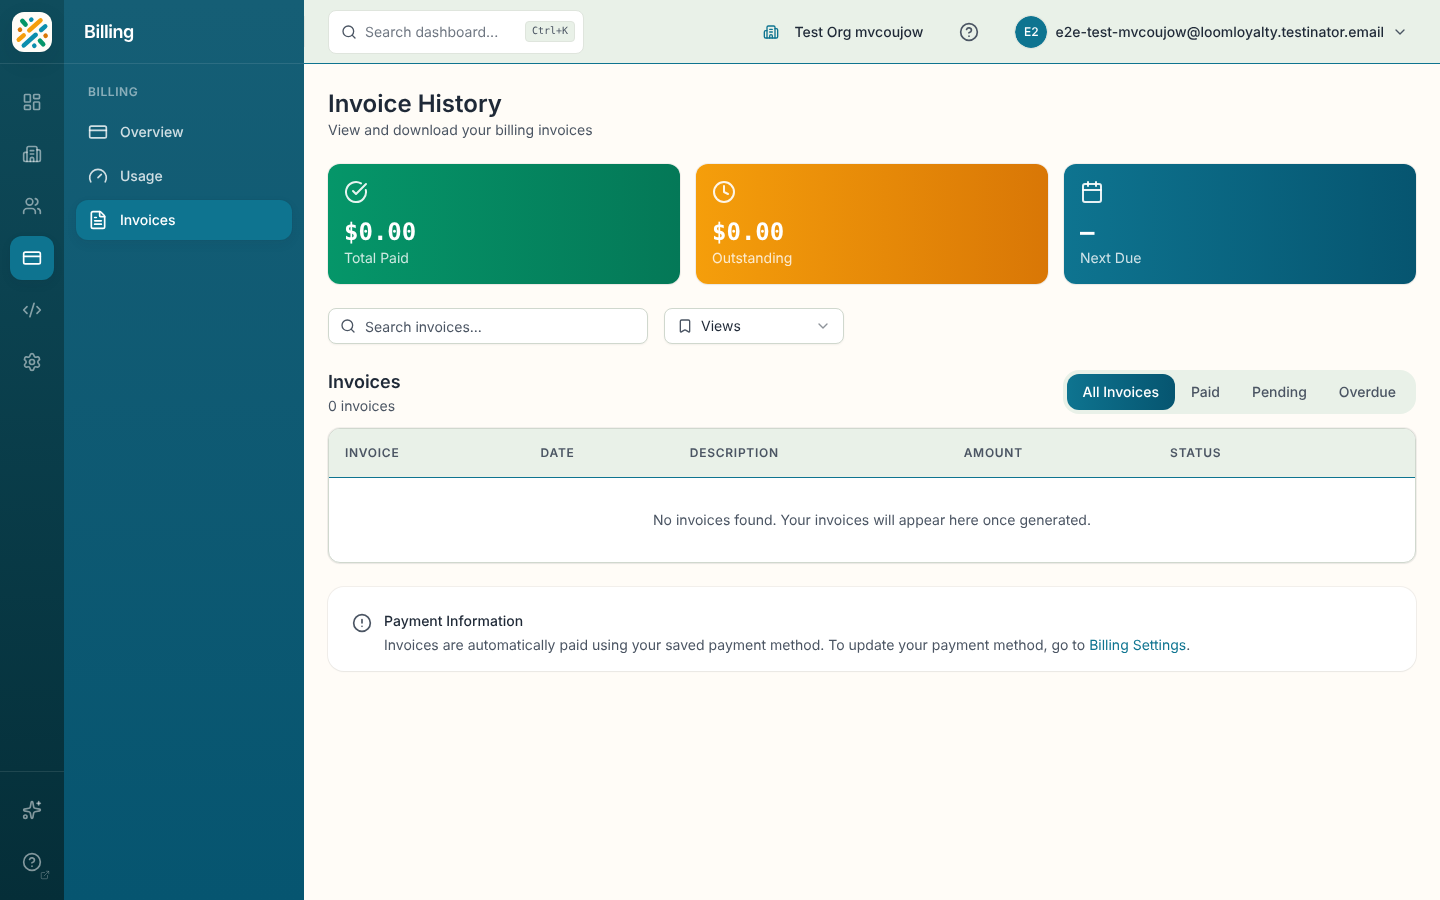
Task: Click the help question mark icon in header
Action: (969, 32)
